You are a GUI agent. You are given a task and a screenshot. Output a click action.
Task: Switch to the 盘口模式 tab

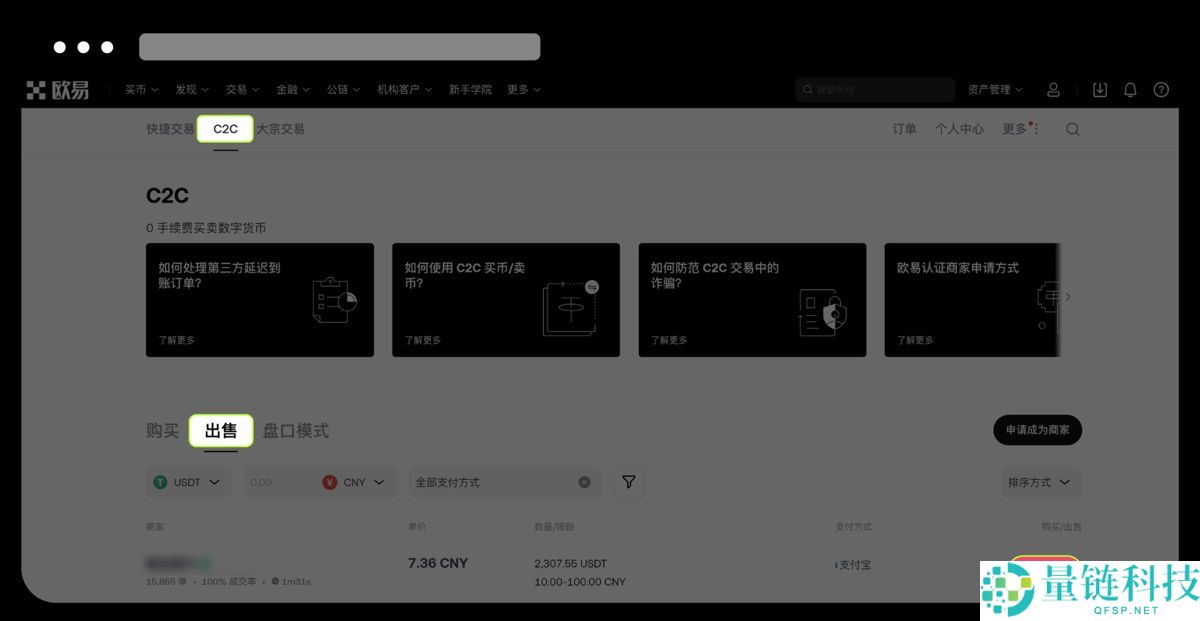(x=296, y=431)
